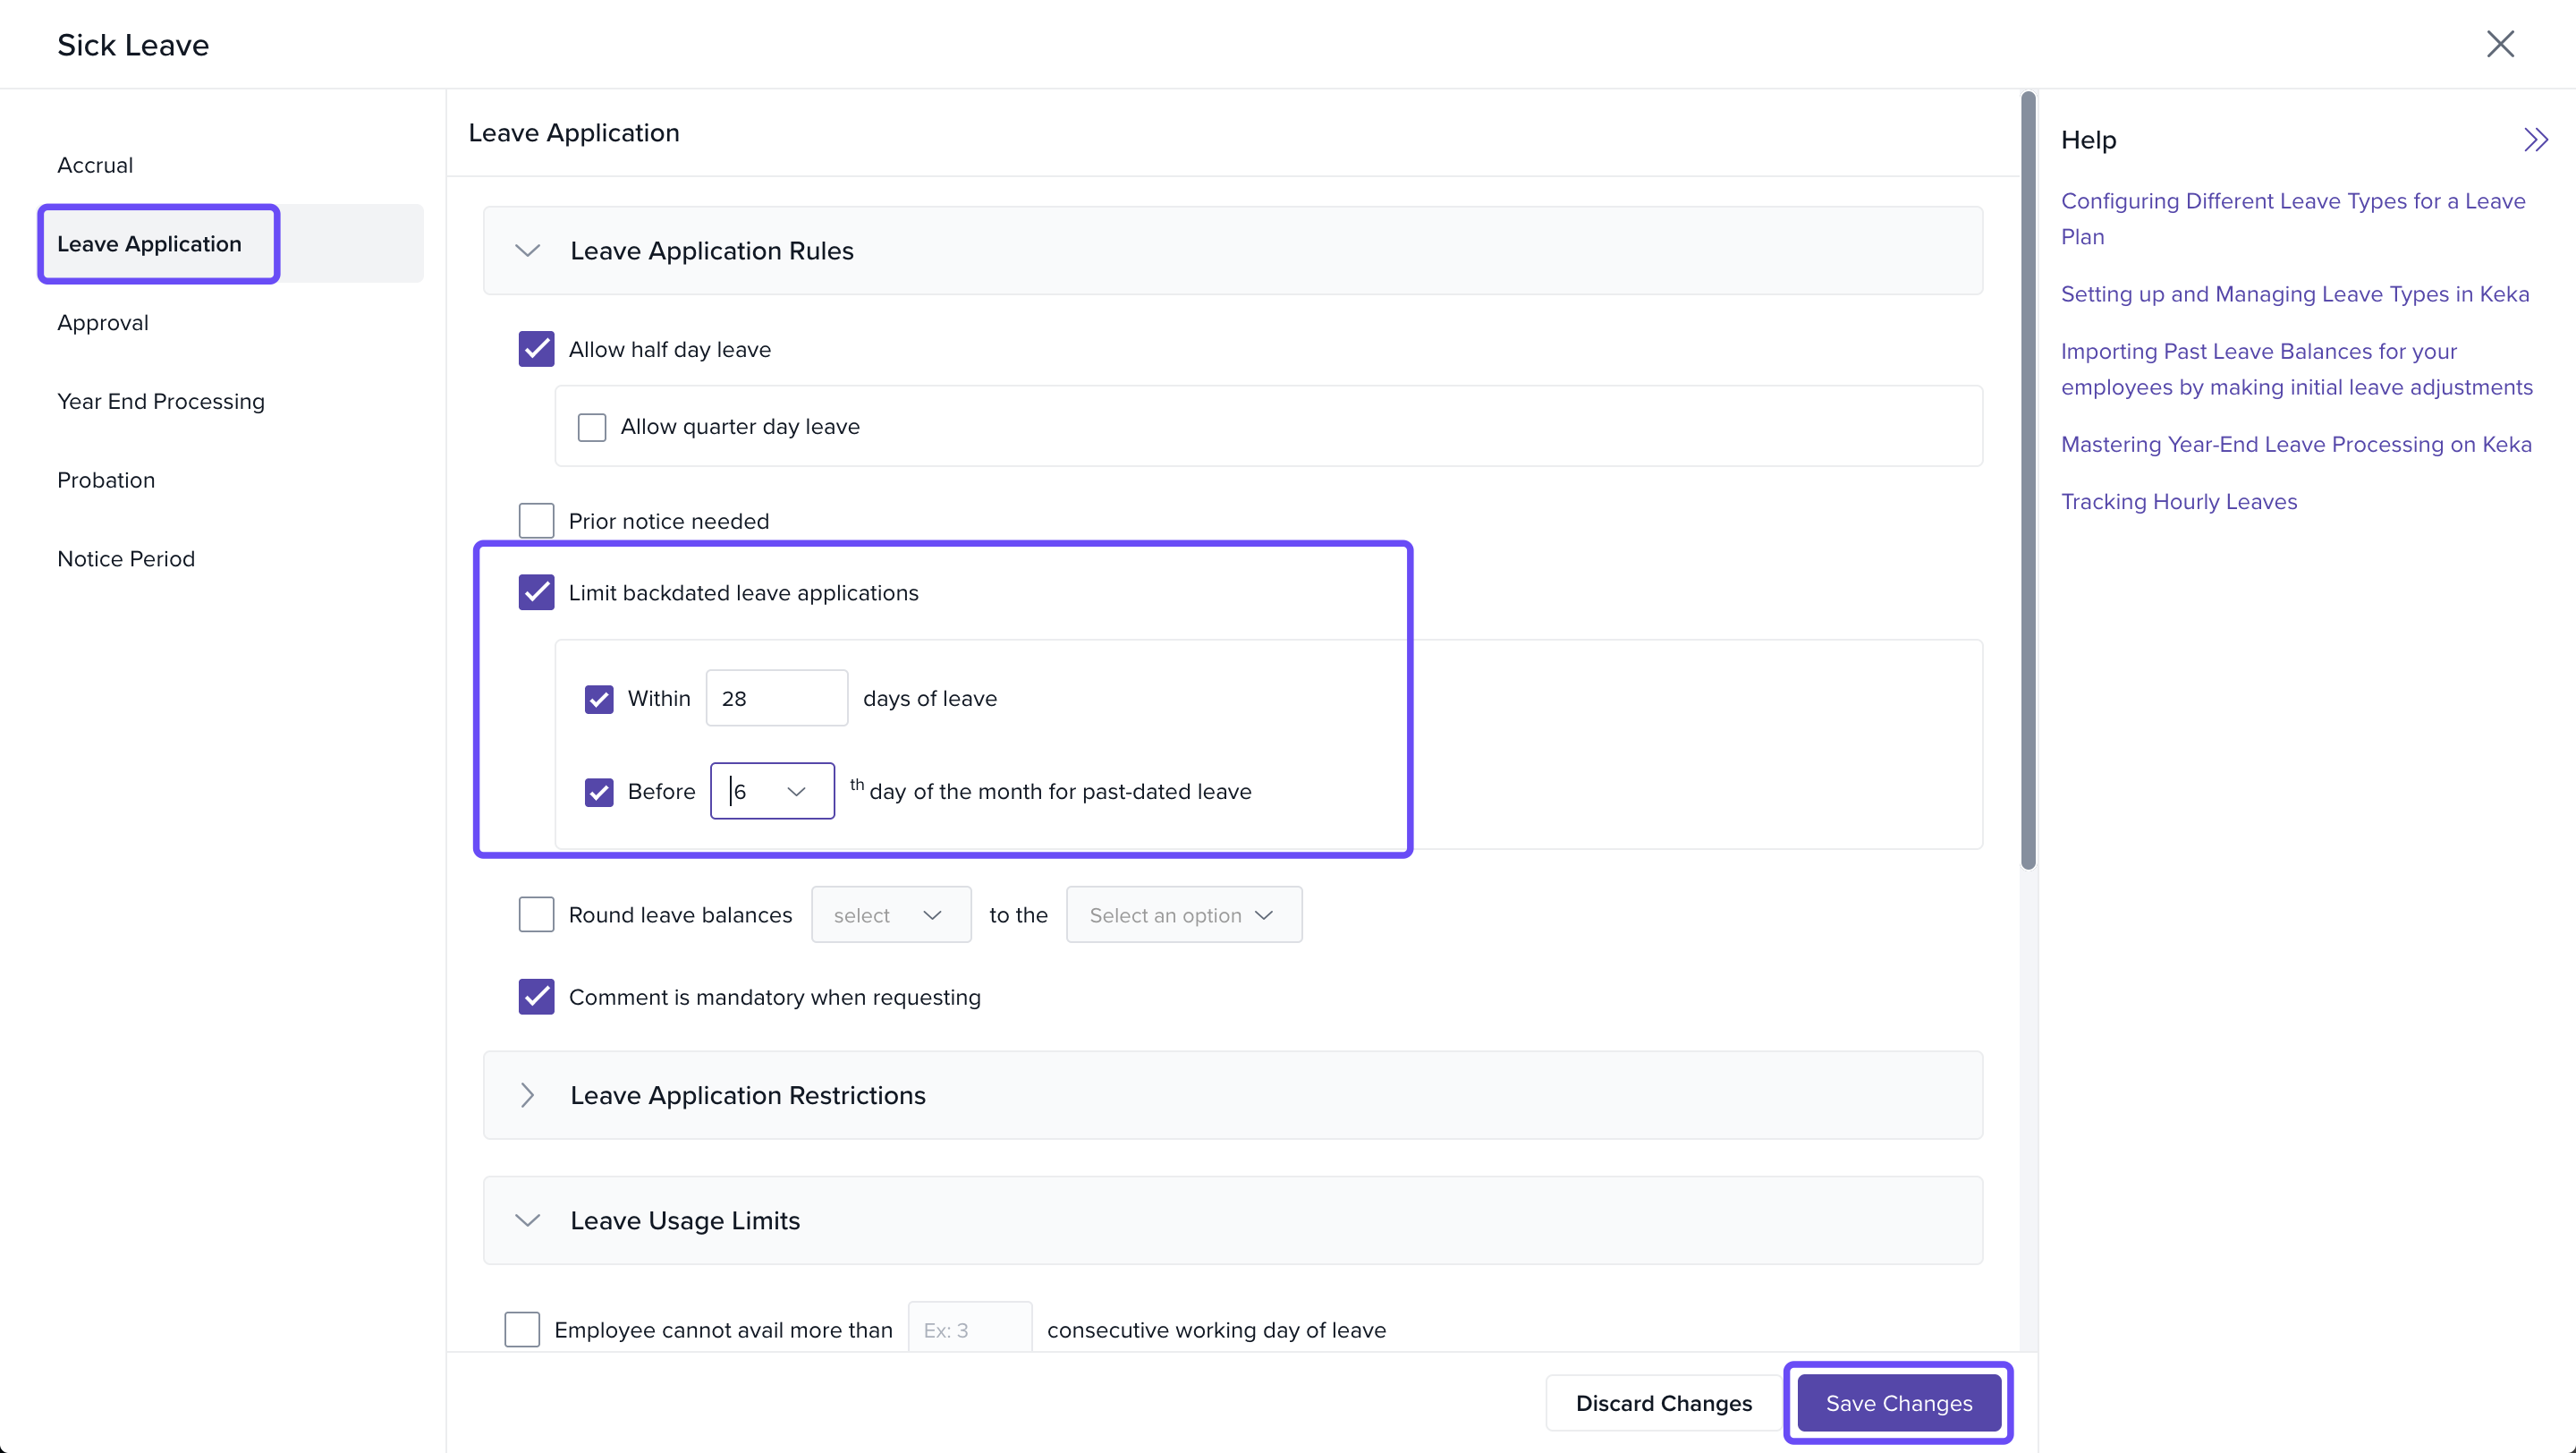2576x1453 pixels.
Task: Open the Before day-of-month dropdown
Action: (772, 791)
